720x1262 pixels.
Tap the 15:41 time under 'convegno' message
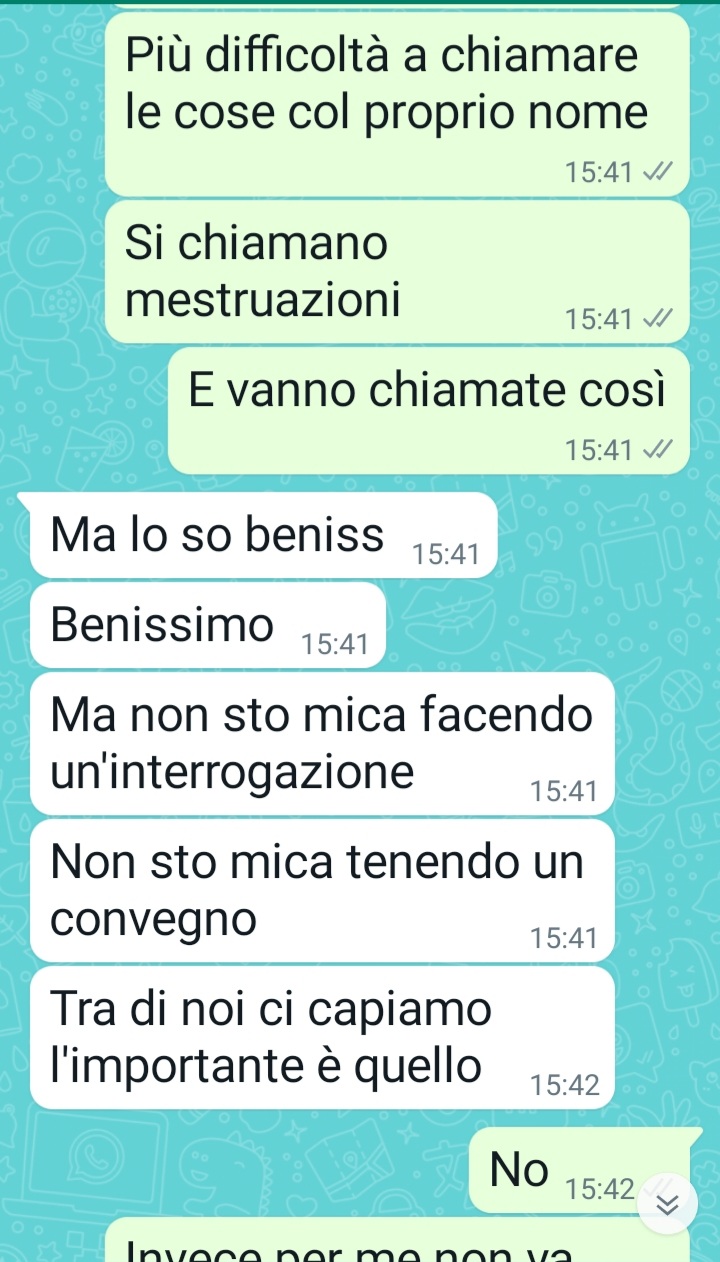565,938
